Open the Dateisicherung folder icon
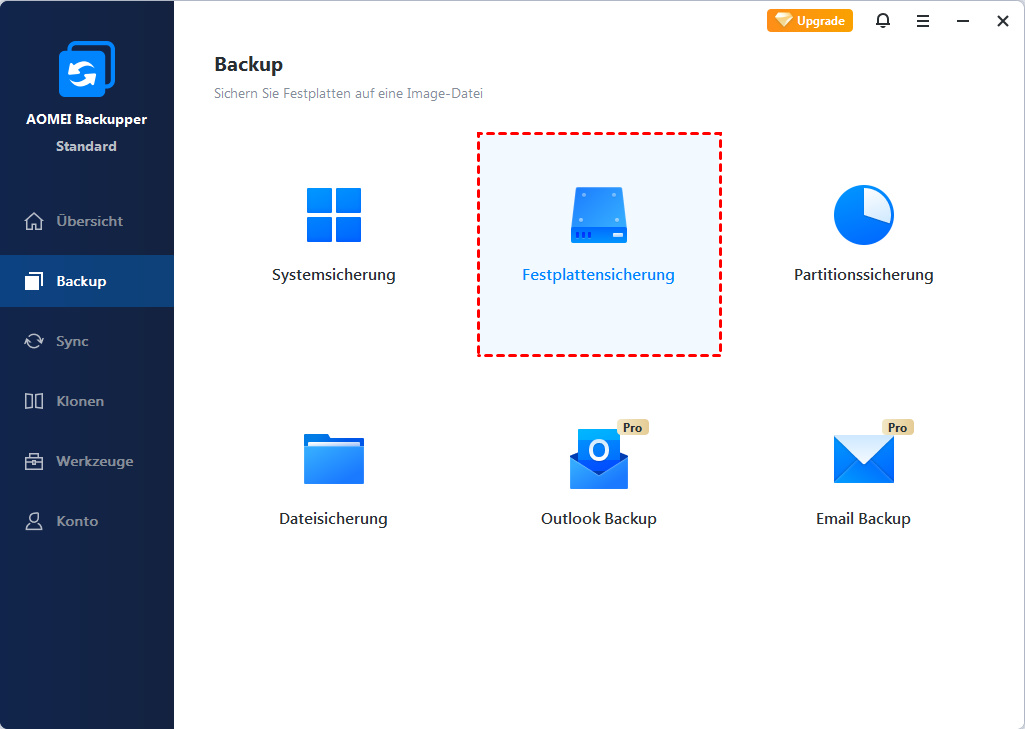The image size is (1025, 729). tap(334, 458)
